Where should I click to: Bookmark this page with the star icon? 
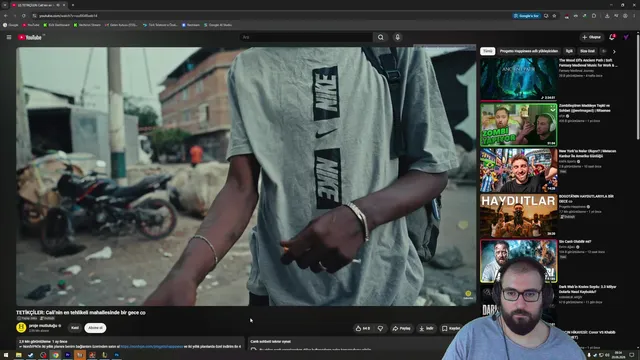(x=554, y=16)
